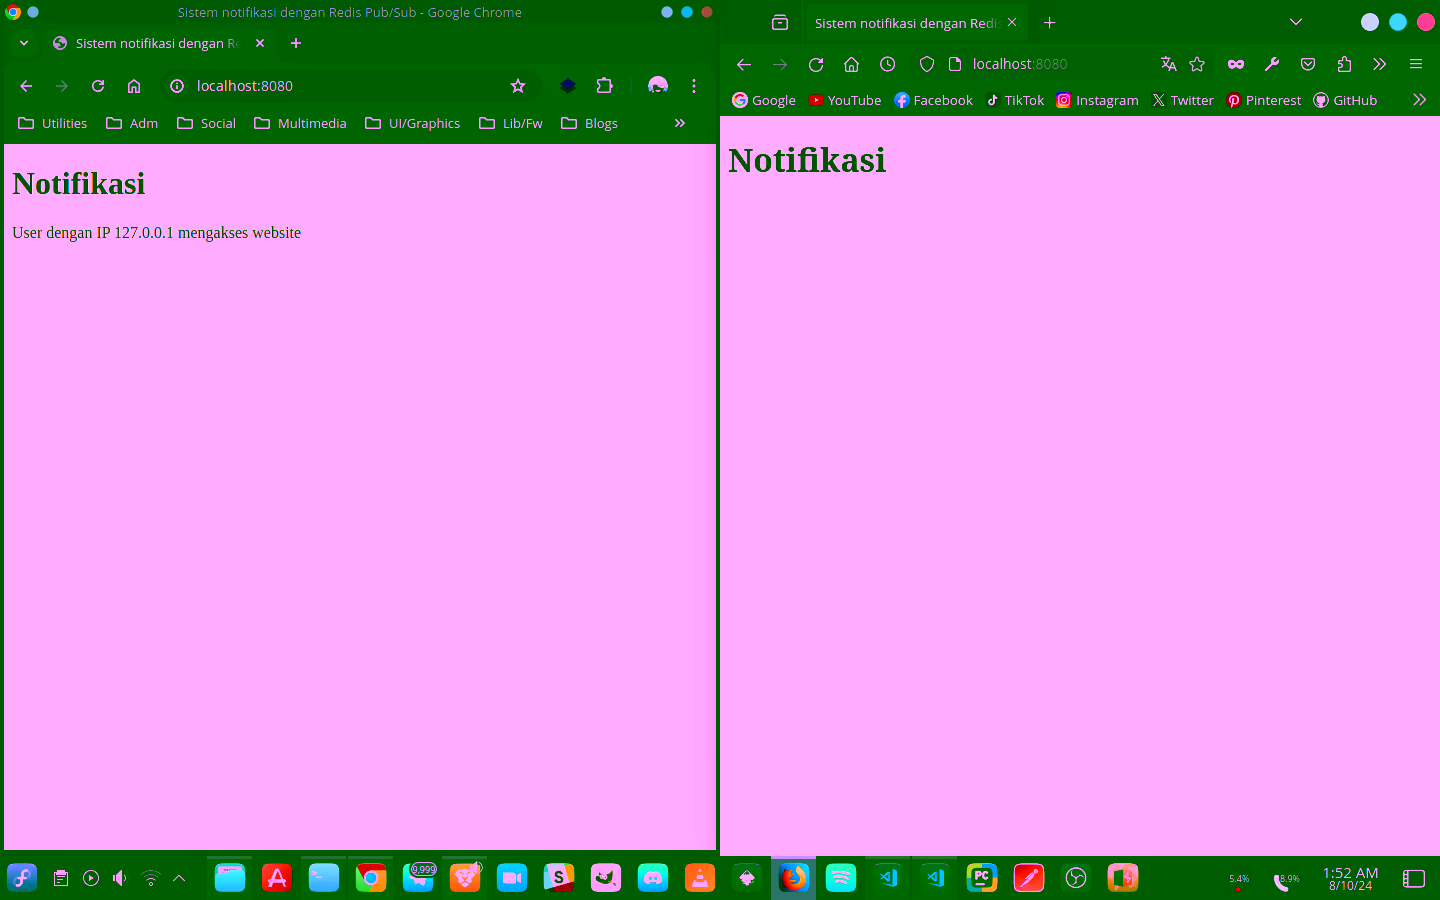Bookmark the page with Chrome's star icon
This screenshot has width=1440, height=900.
coord(518,86)
